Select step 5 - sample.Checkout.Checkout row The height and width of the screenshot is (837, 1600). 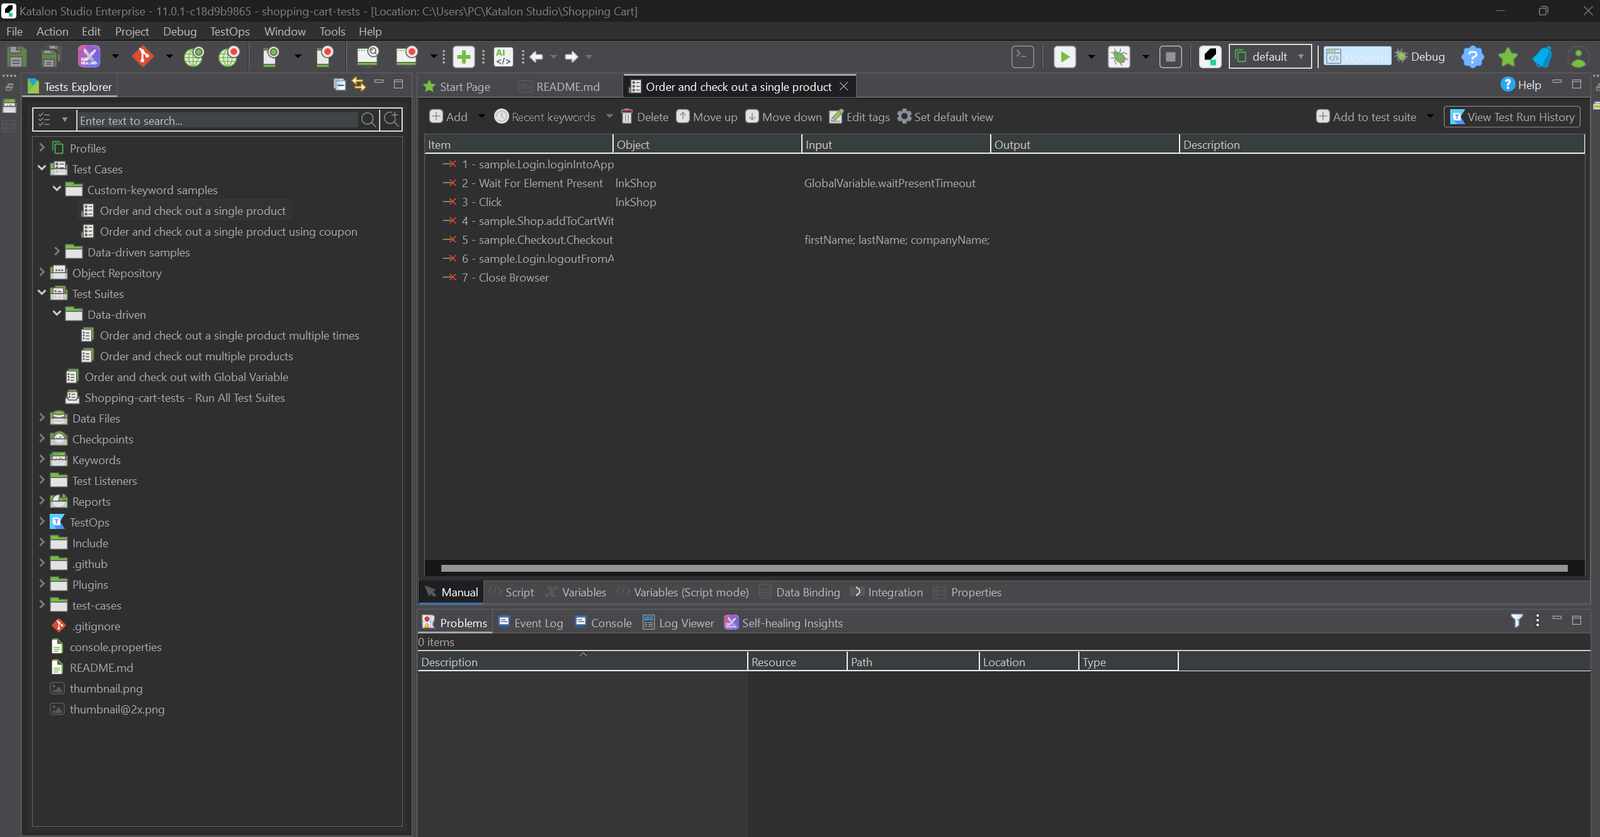[1004, 240]
